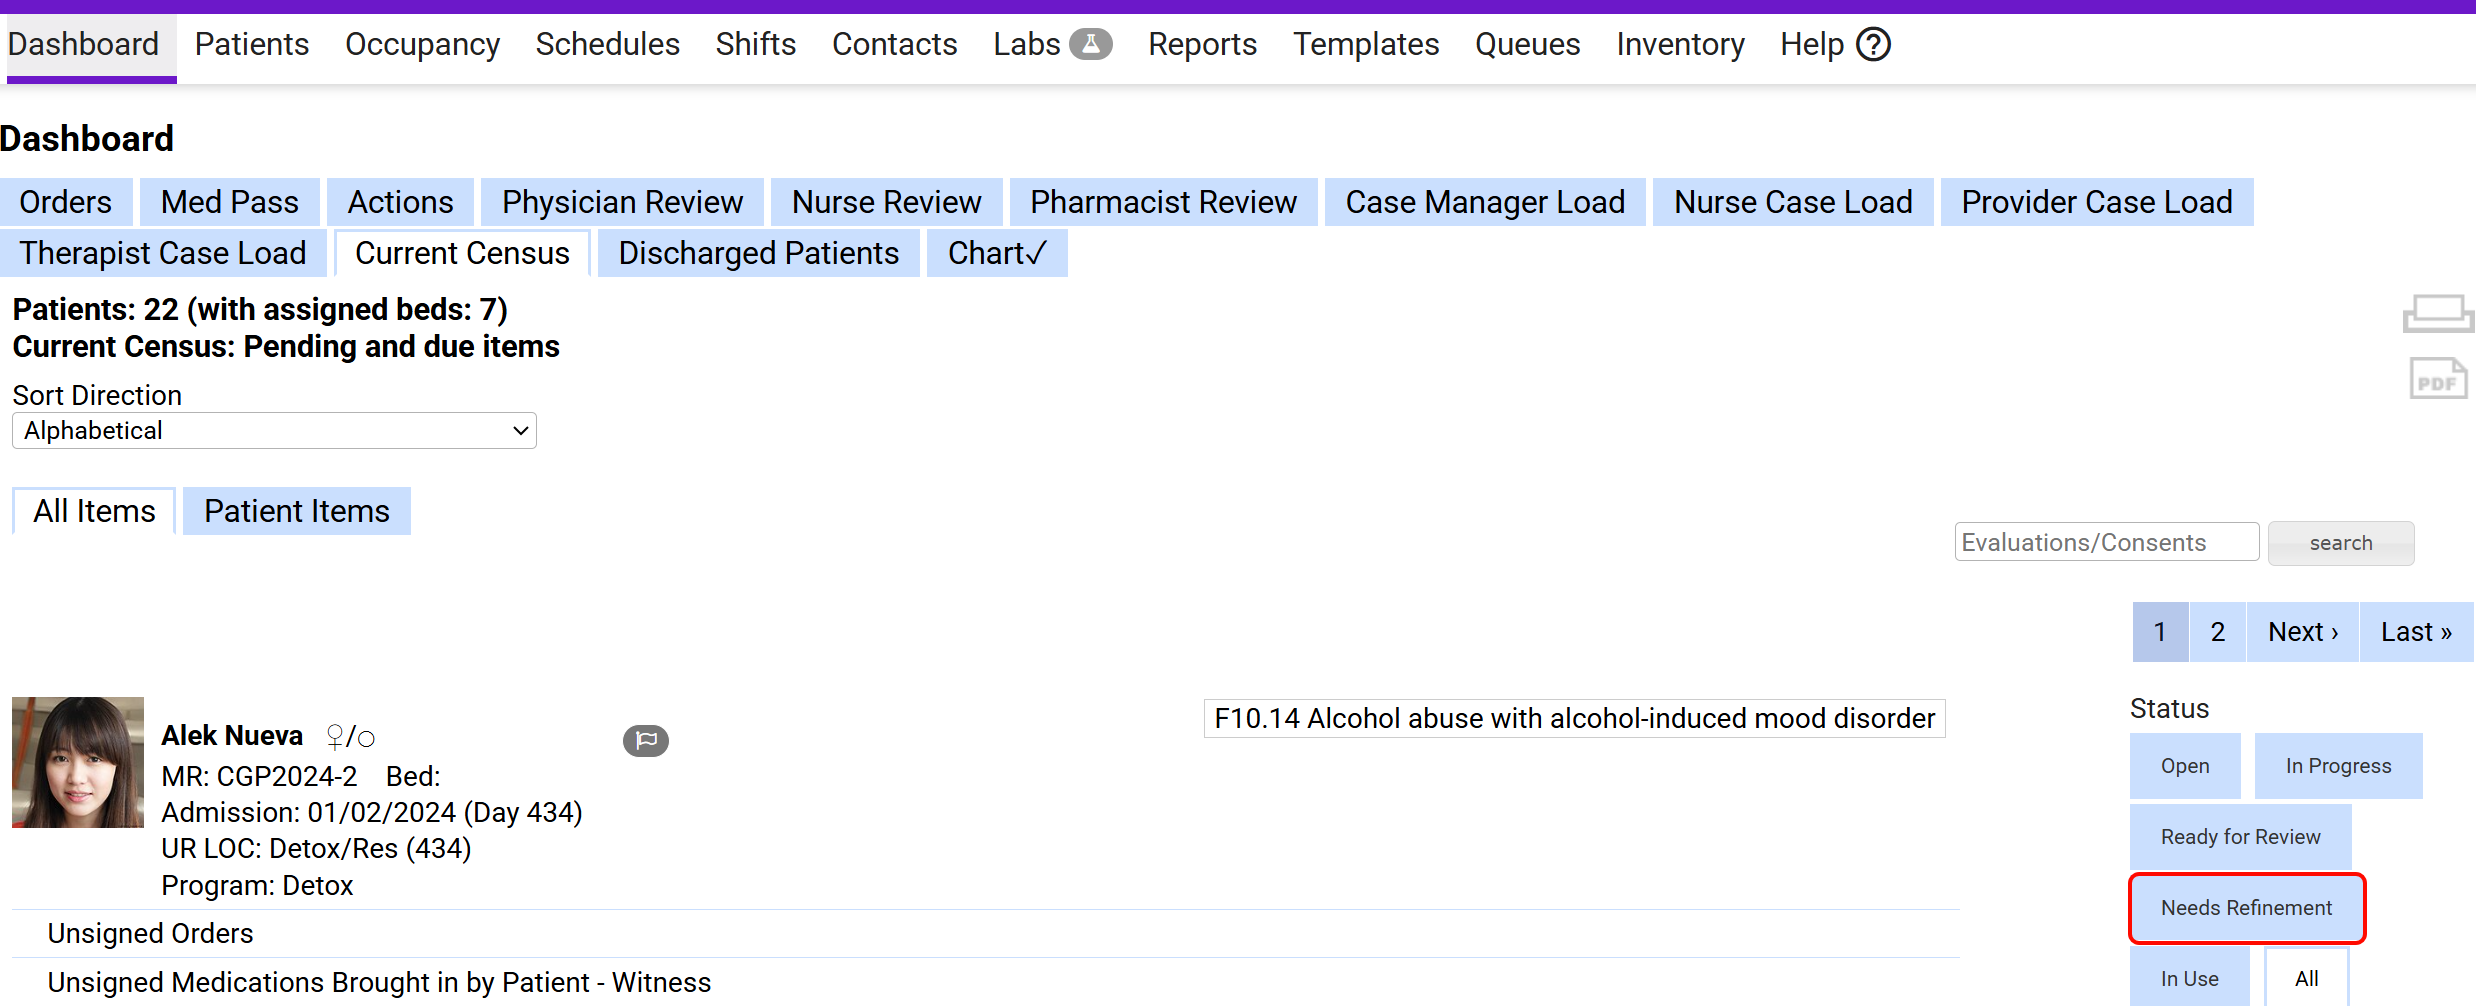Click the flag icon beside Alek Nueva

(x=646, y=740)
